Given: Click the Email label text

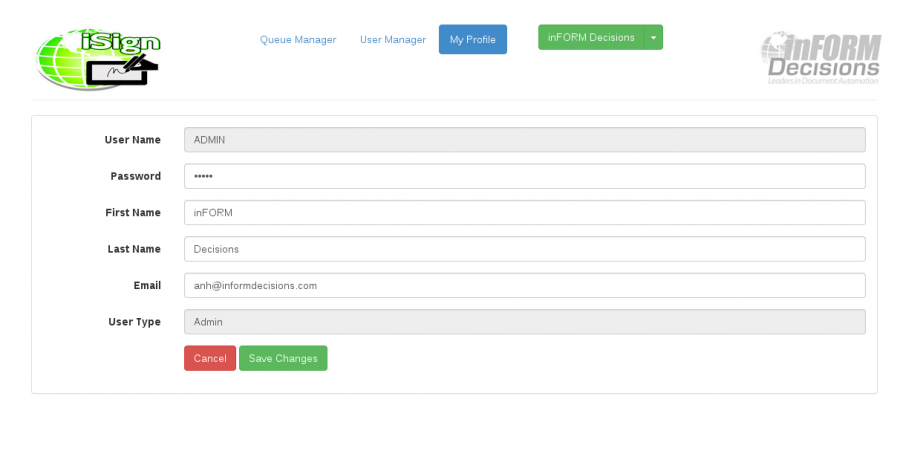Looking at the screenshot, I should [x=147, y=286].
